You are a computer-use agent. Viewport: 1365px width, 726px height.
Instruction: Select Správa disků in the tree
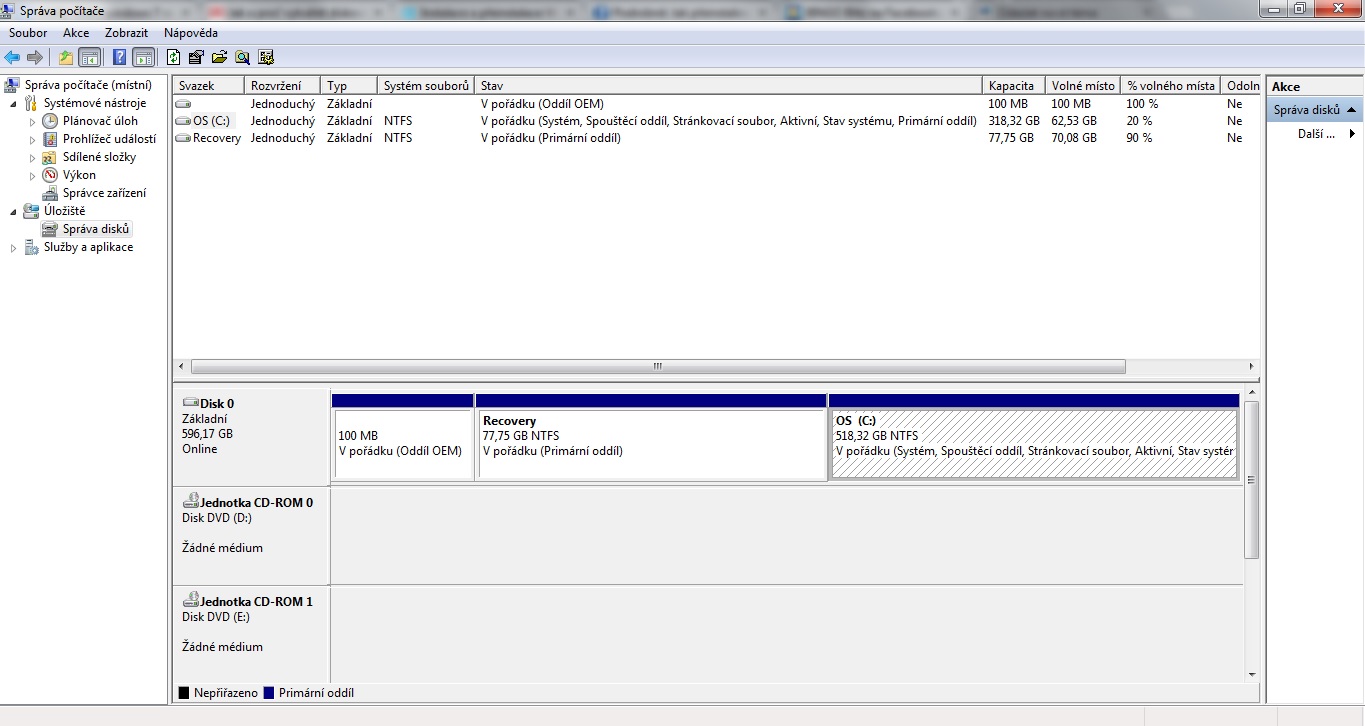pyautogui.click(x=96, y=229)
